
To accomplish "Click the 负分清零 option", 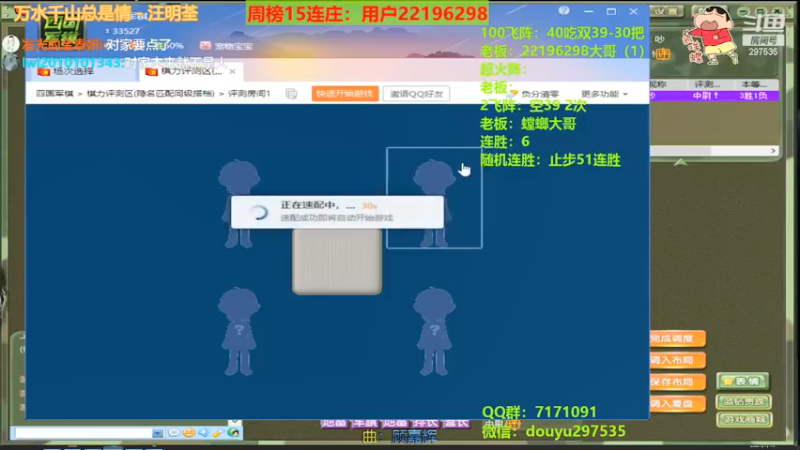I will (x=535, y=94).
